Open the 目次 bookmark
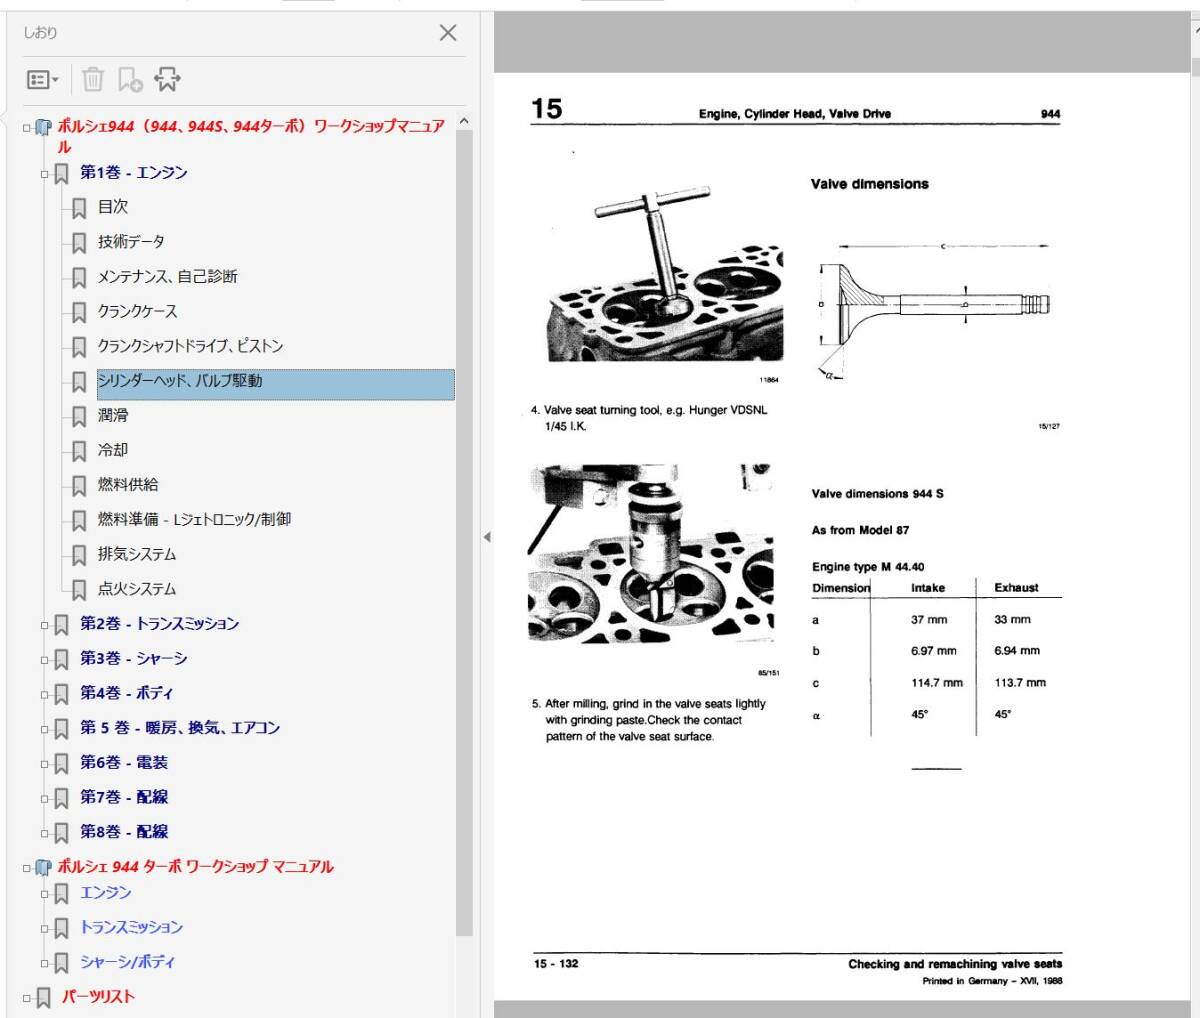The height and width of the screenshot is (1018, 1200). click(113, 207)
